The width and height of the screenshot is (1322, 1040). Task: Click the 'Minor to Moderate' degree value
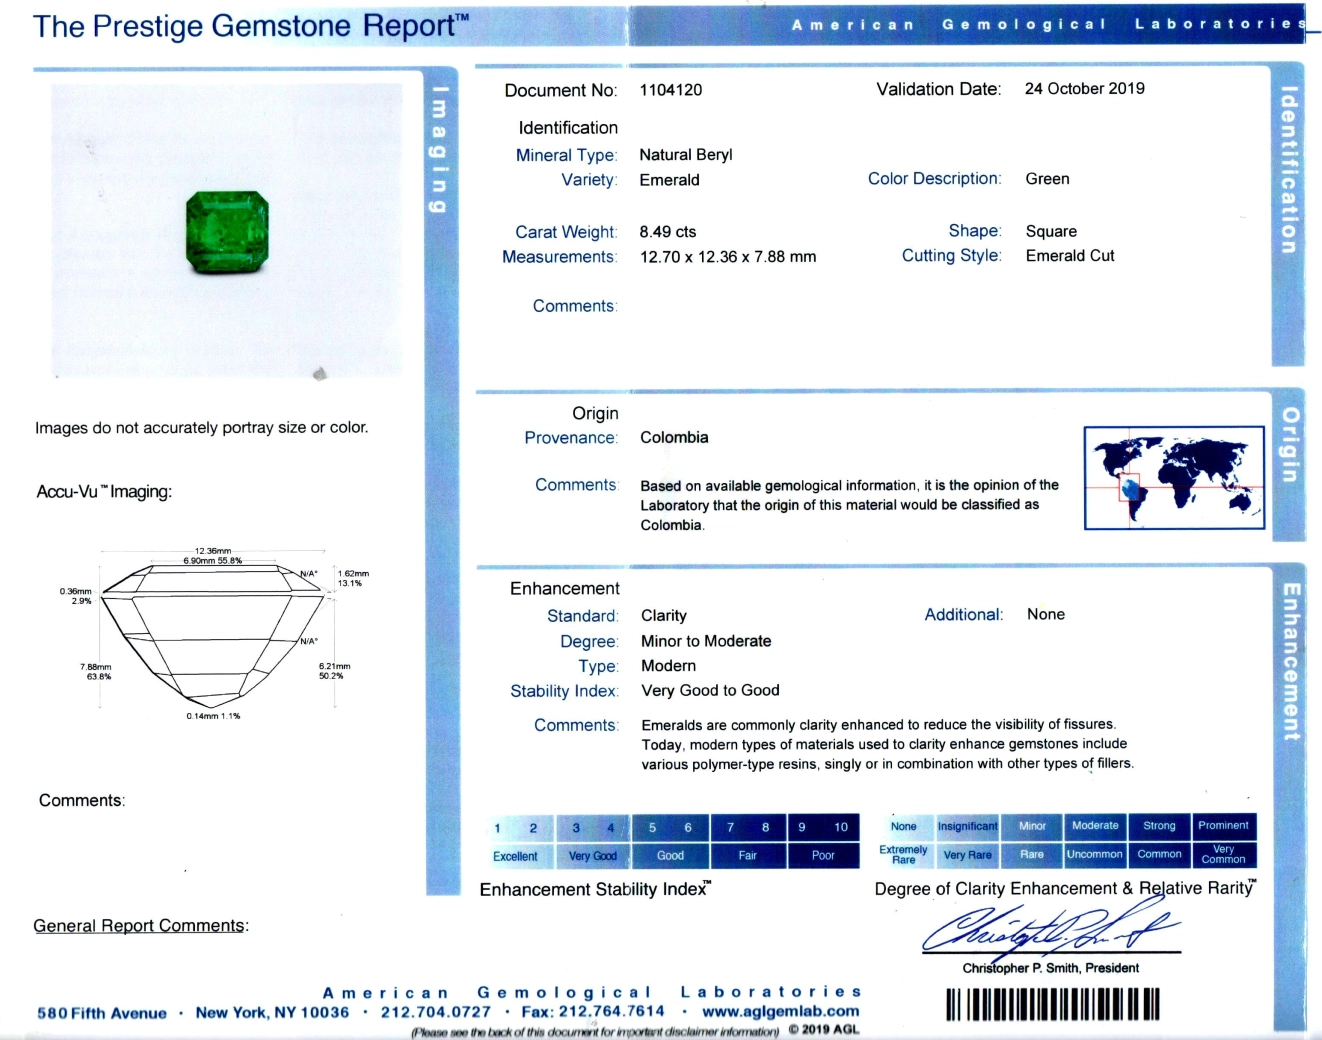706,641
